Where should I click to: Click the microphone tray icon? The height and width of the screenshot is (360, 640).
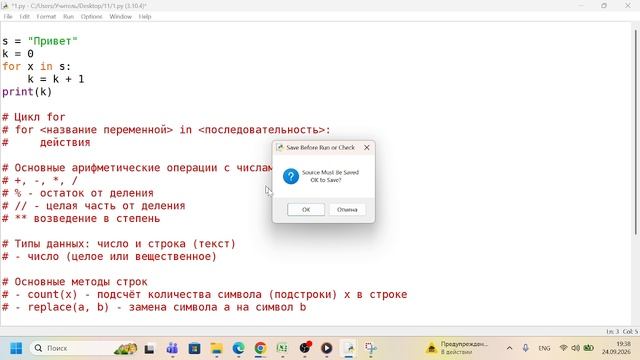(525, 348)
